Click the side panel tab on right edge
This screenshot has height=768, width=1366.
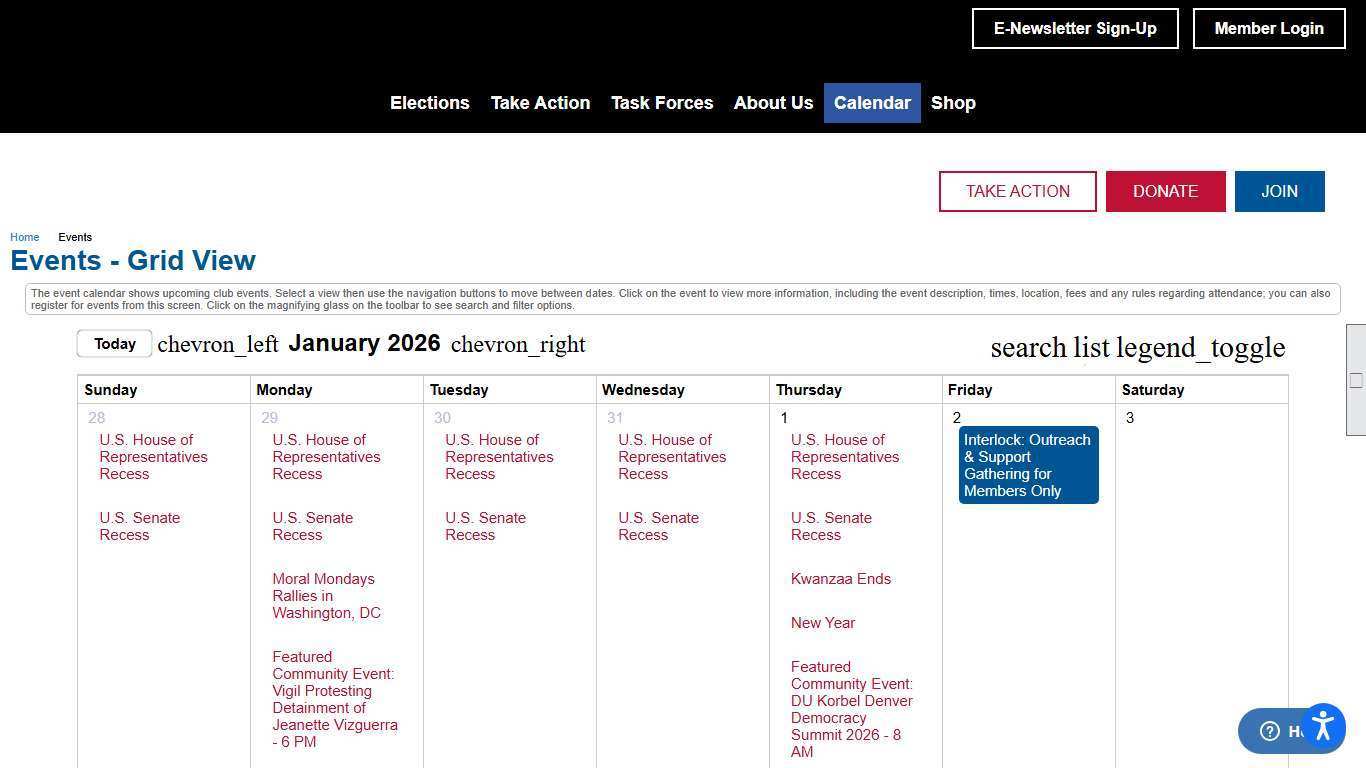tap(1356, 380)
